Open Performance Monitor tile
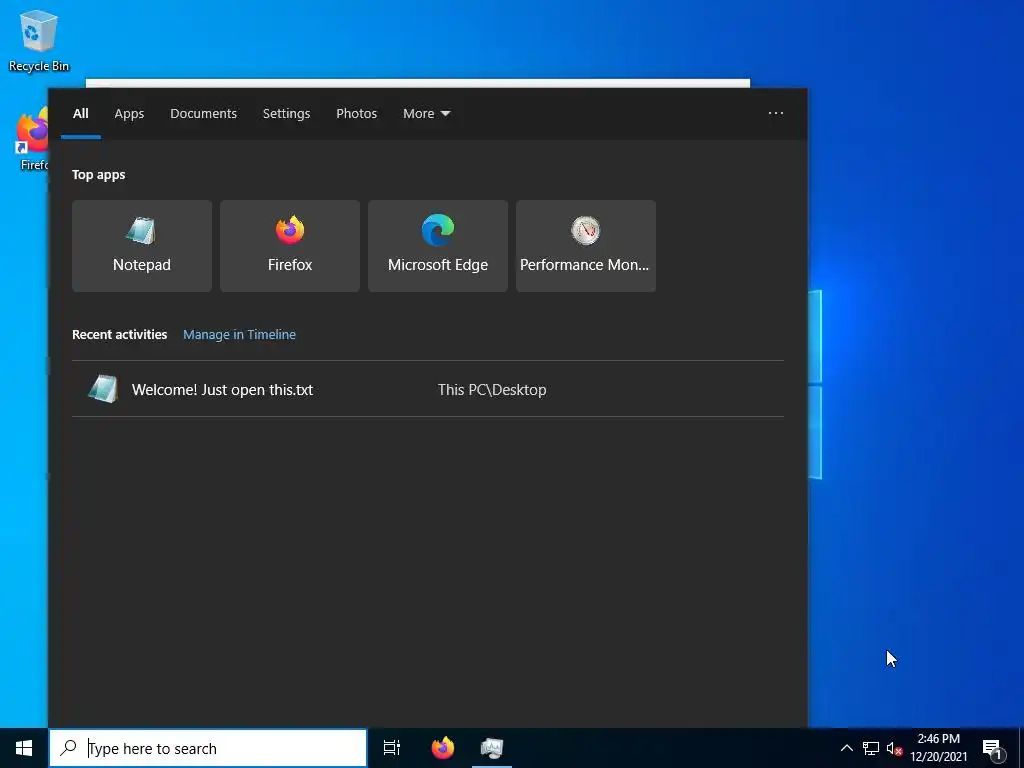1024x768 pixels. tap(586, 246)
